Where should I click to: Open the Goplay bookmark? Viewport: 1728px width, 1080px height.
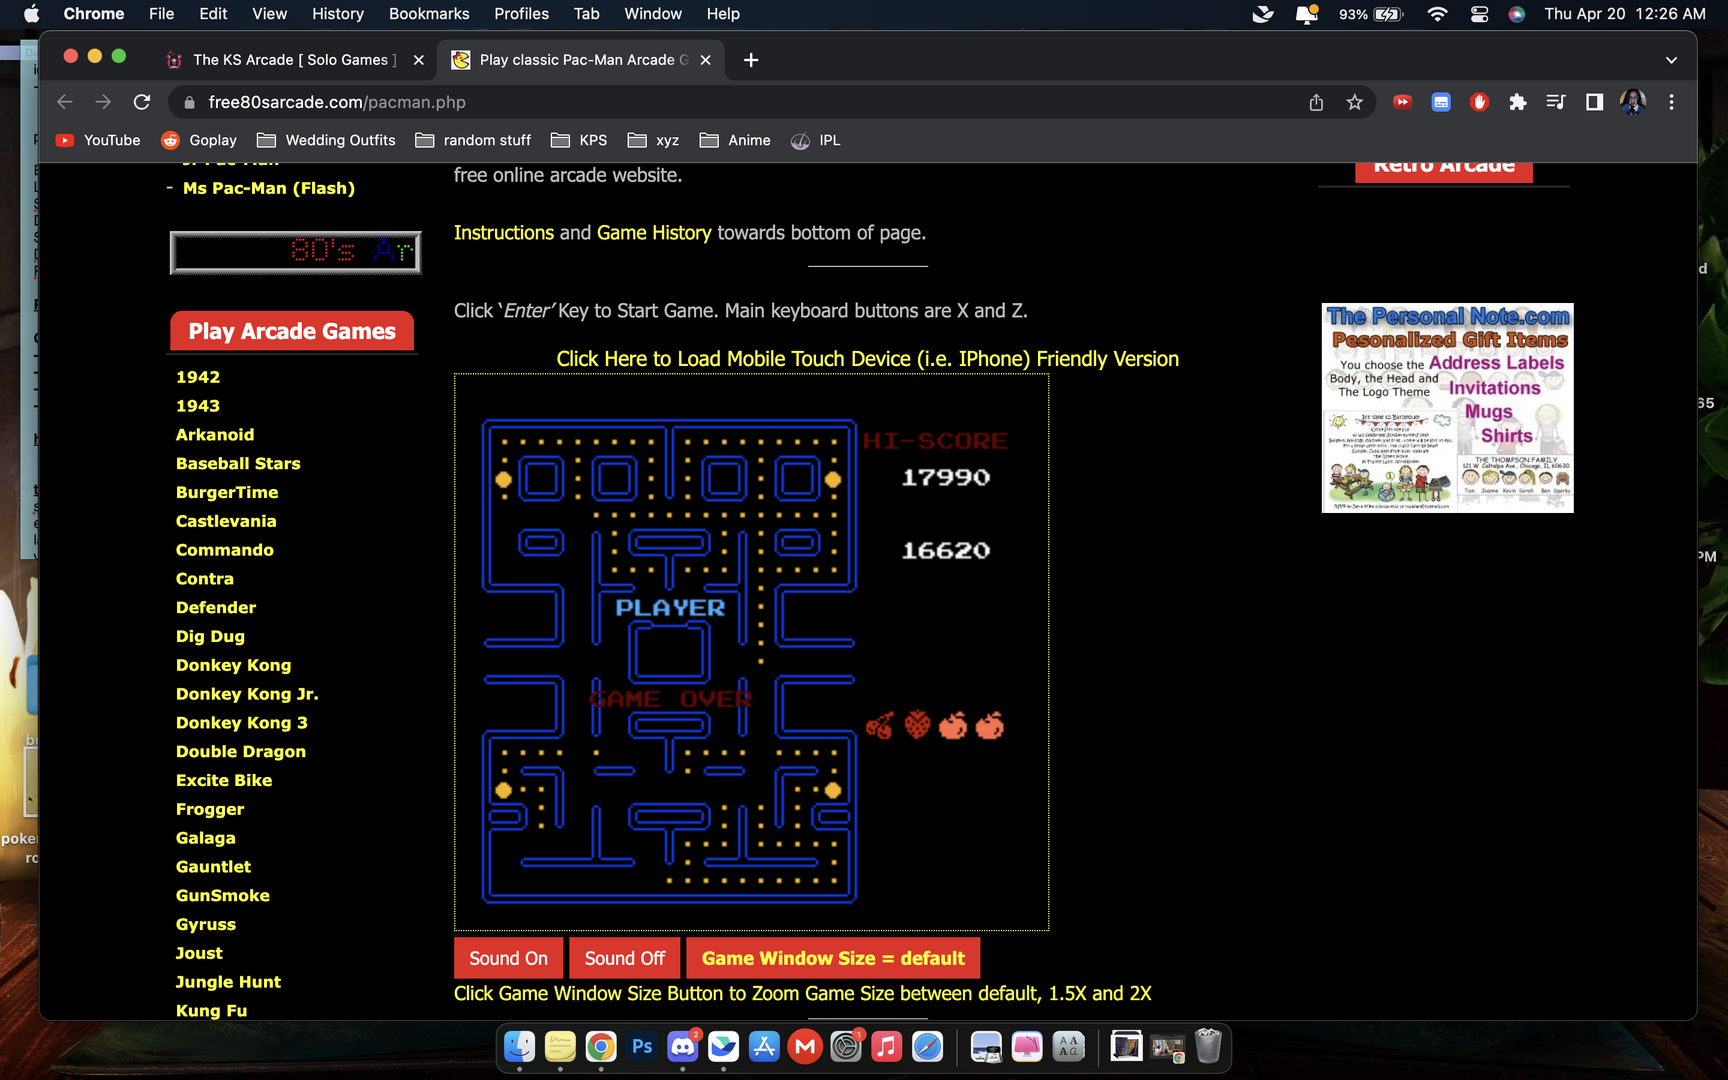[199, 140]
